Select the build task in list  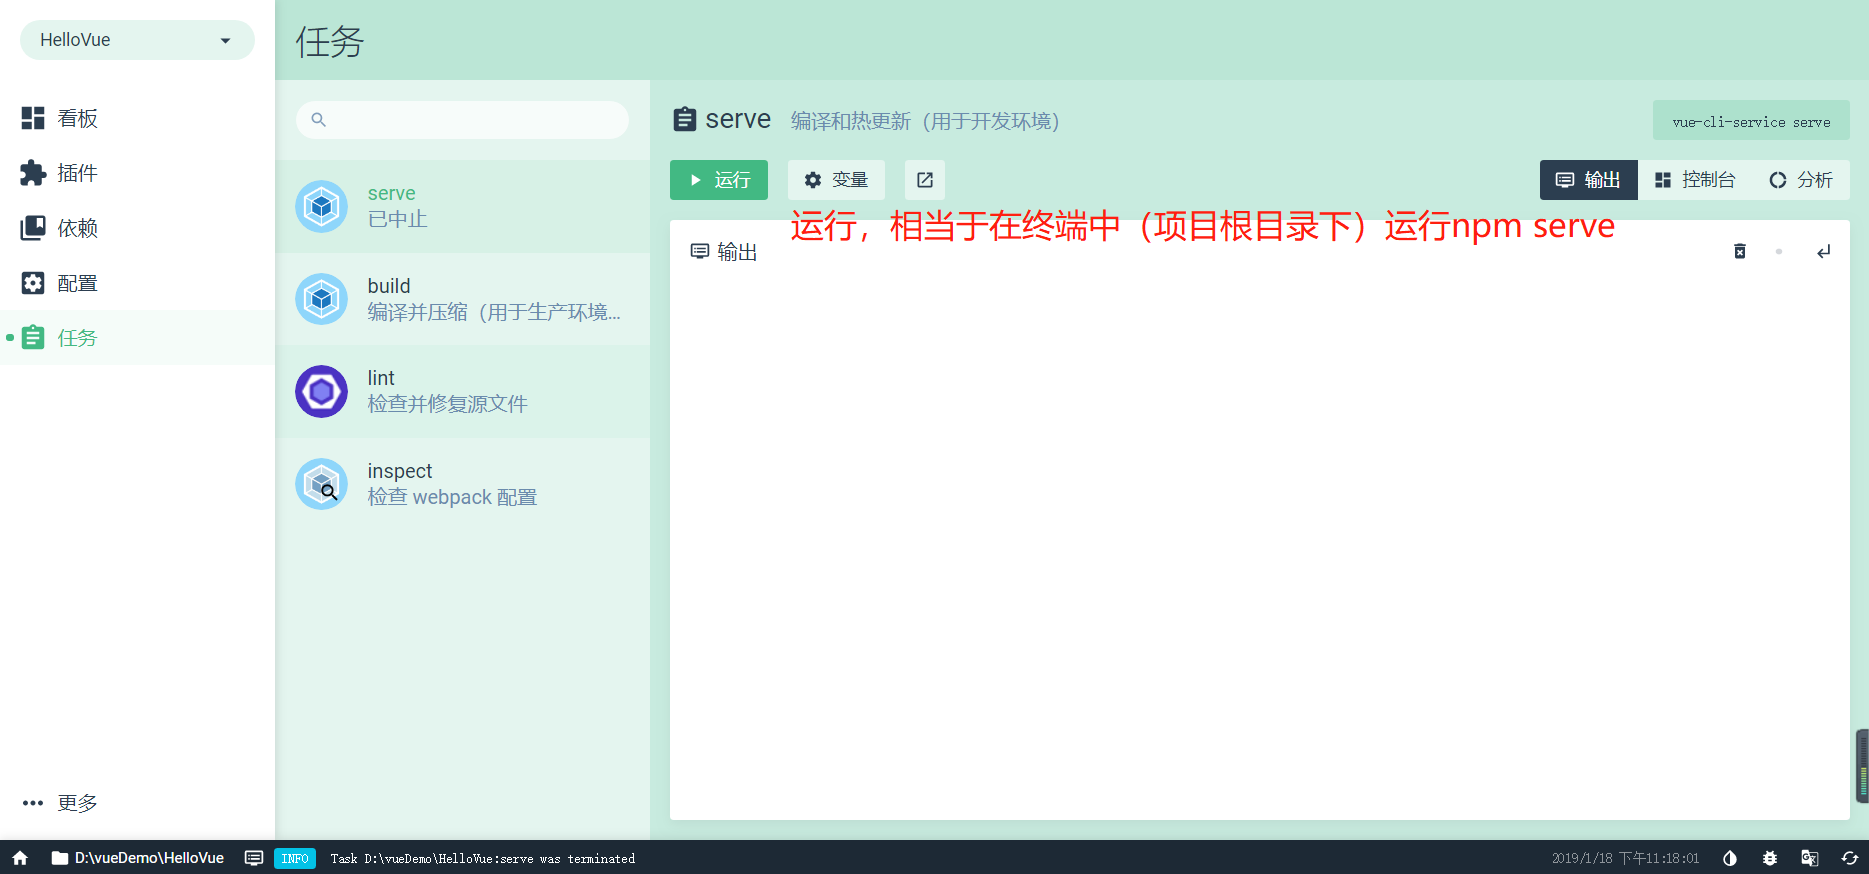coord(462,299)
